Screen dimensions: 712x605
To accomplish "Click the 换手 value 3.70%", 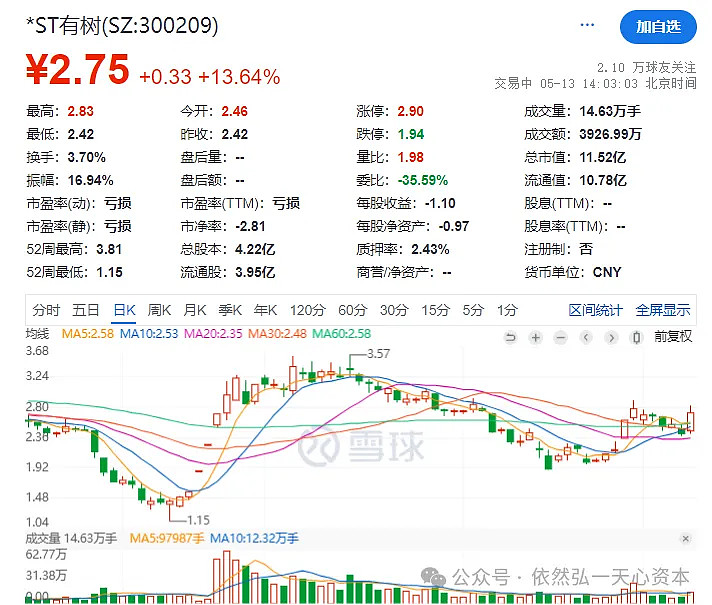I will pos(87,158).
